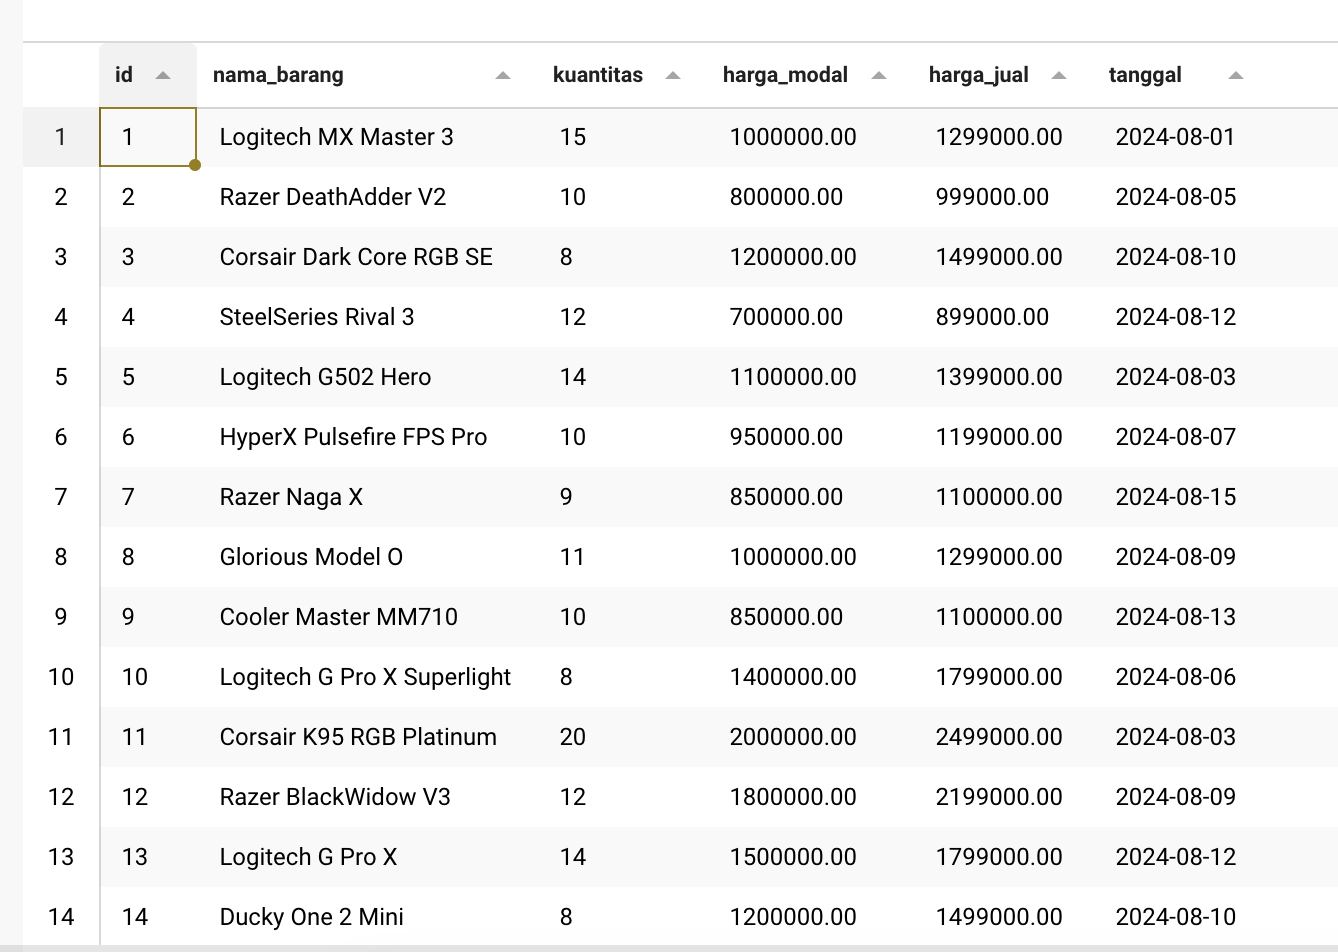Select harga_jual cell 2199000.00
Image resolution: width=1338 pixels, height=952 pixels.
click(x=999, y=797)
